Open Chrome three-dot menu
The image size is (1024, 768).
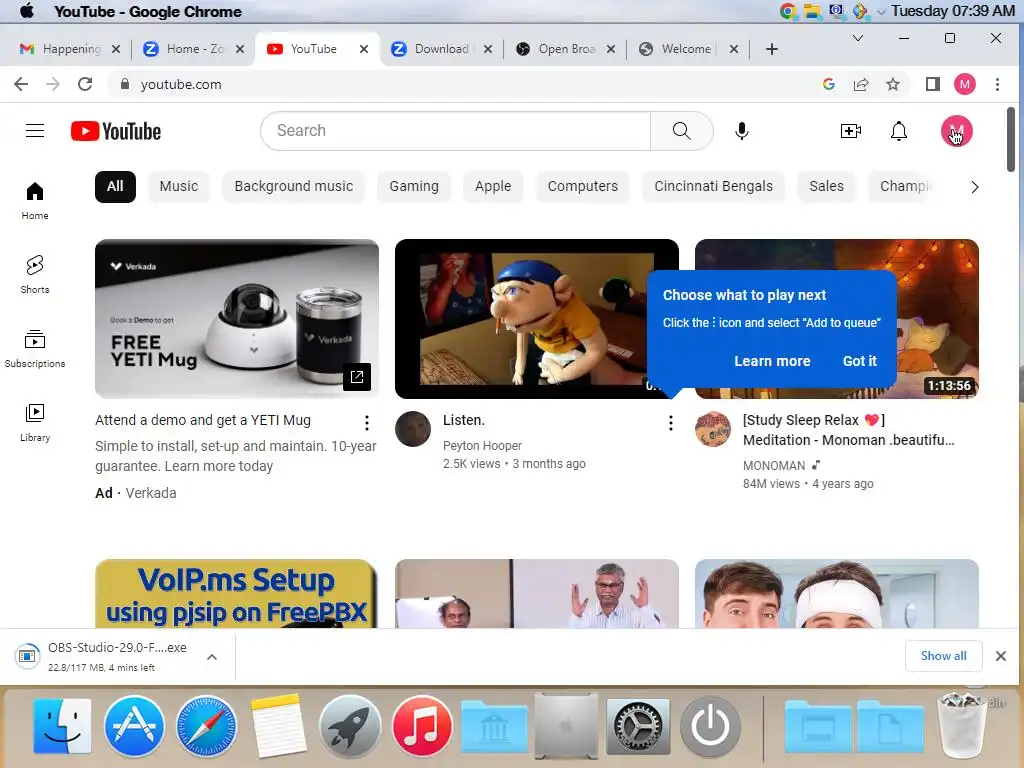click(997, 84)
